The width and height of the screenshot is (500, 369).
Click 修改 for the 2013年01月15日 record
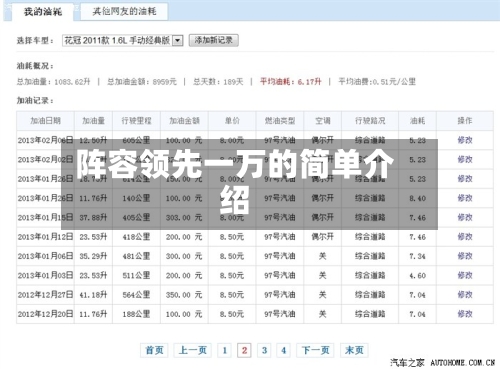click(x=465, y=217)
